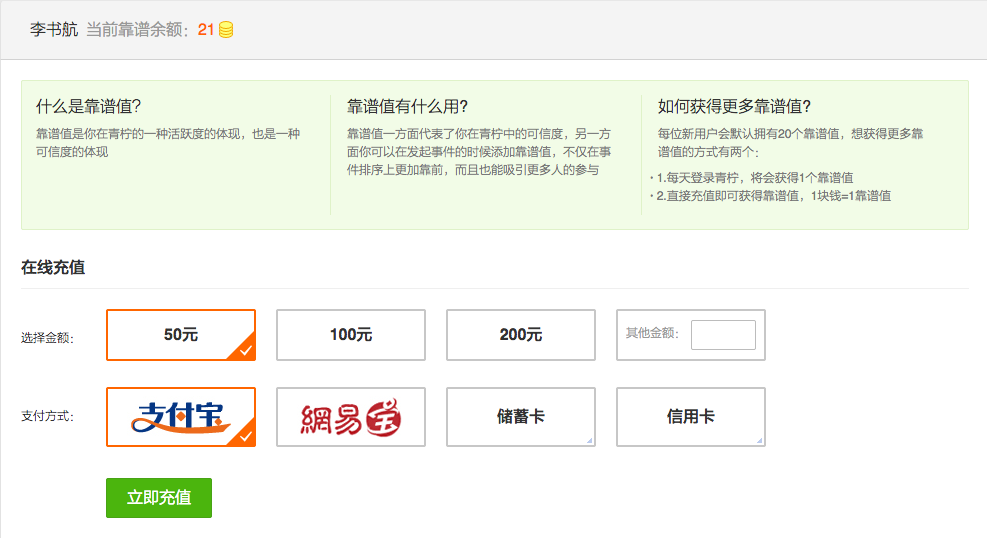Image resolution: width=987 pixels, height=538 pixels.
Task: Click the 其他金额 label text
Action: pos(652,333)
